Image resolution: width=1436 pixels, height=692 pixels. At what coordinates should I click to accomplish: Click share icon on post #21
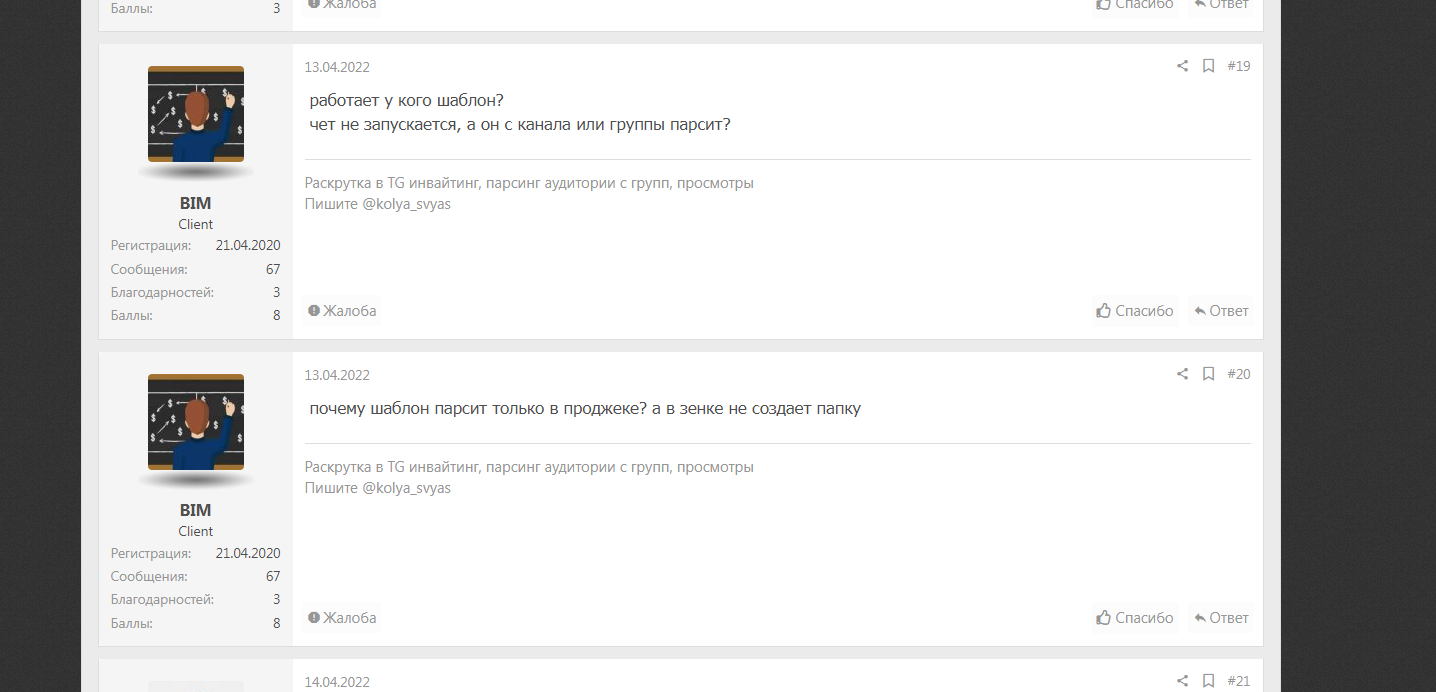tap(1182, 681)
